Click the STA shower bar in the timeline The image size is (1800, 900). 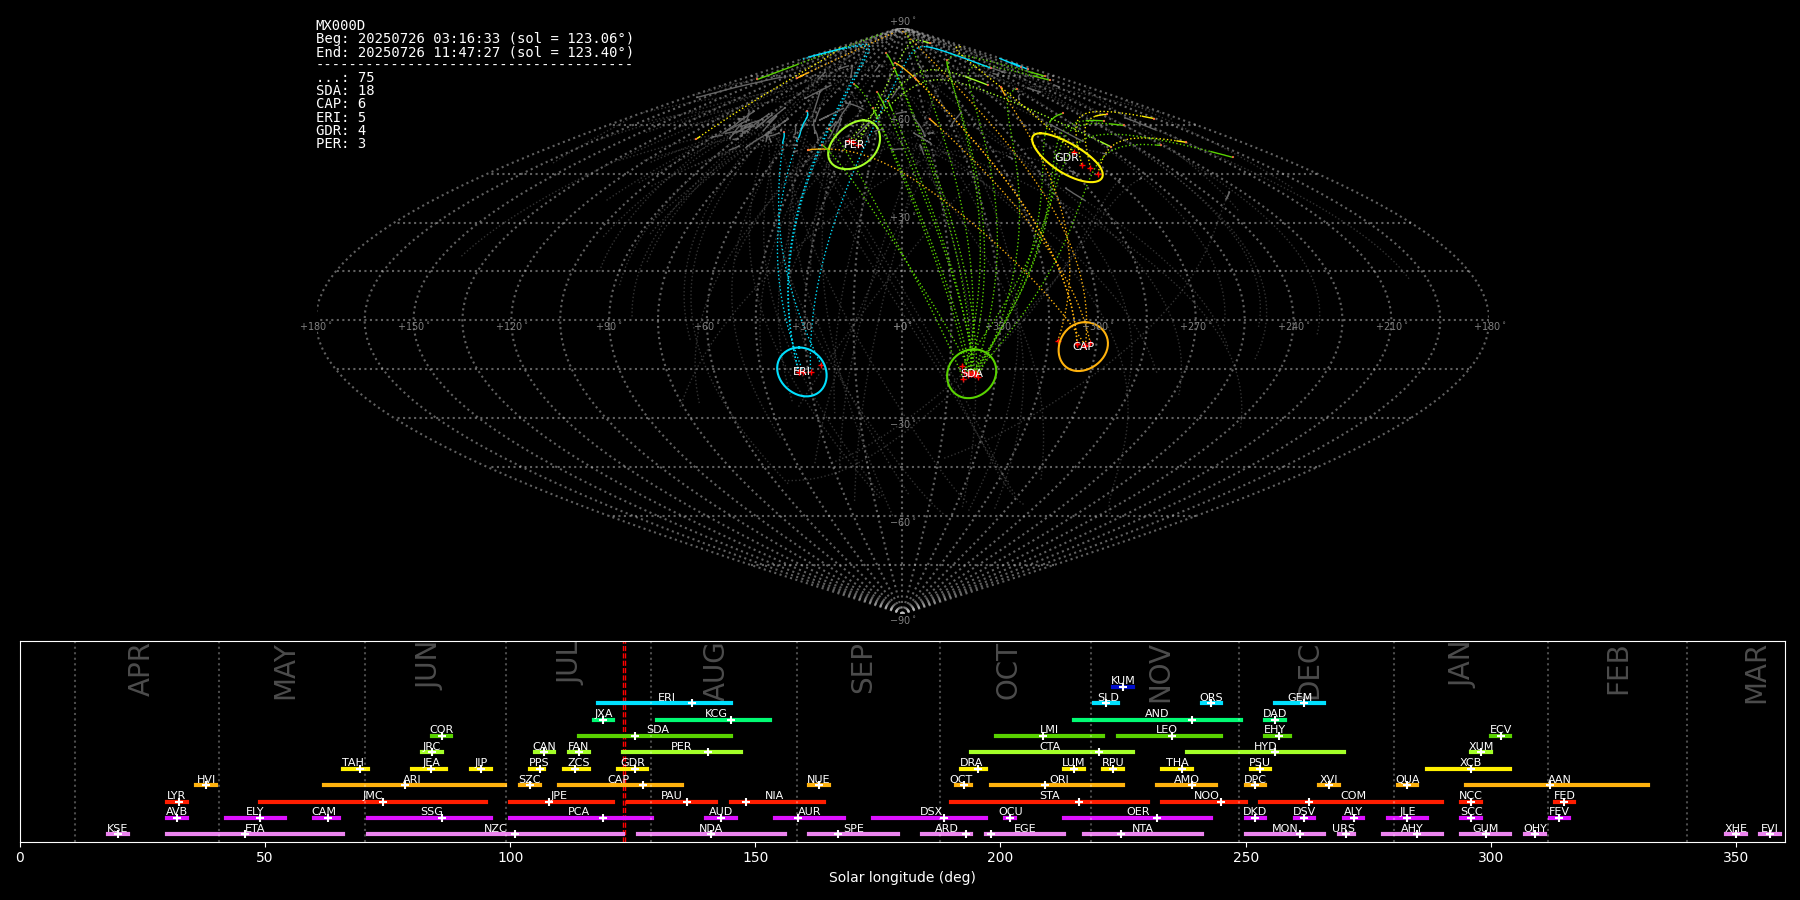[1049, 802]
